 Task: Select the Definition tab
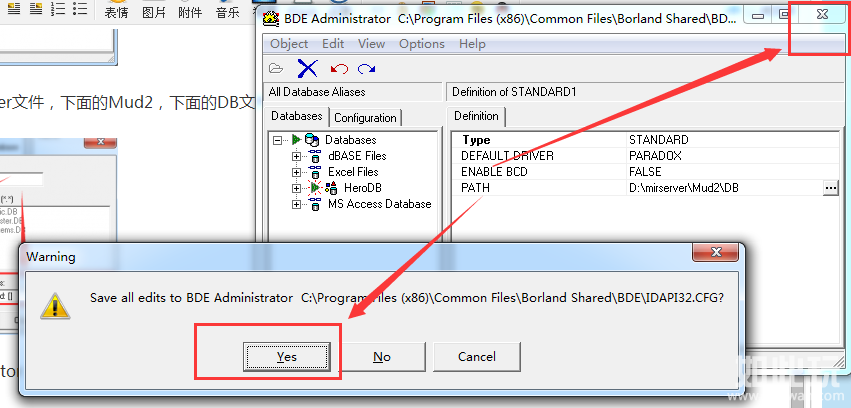pos(476,117)
